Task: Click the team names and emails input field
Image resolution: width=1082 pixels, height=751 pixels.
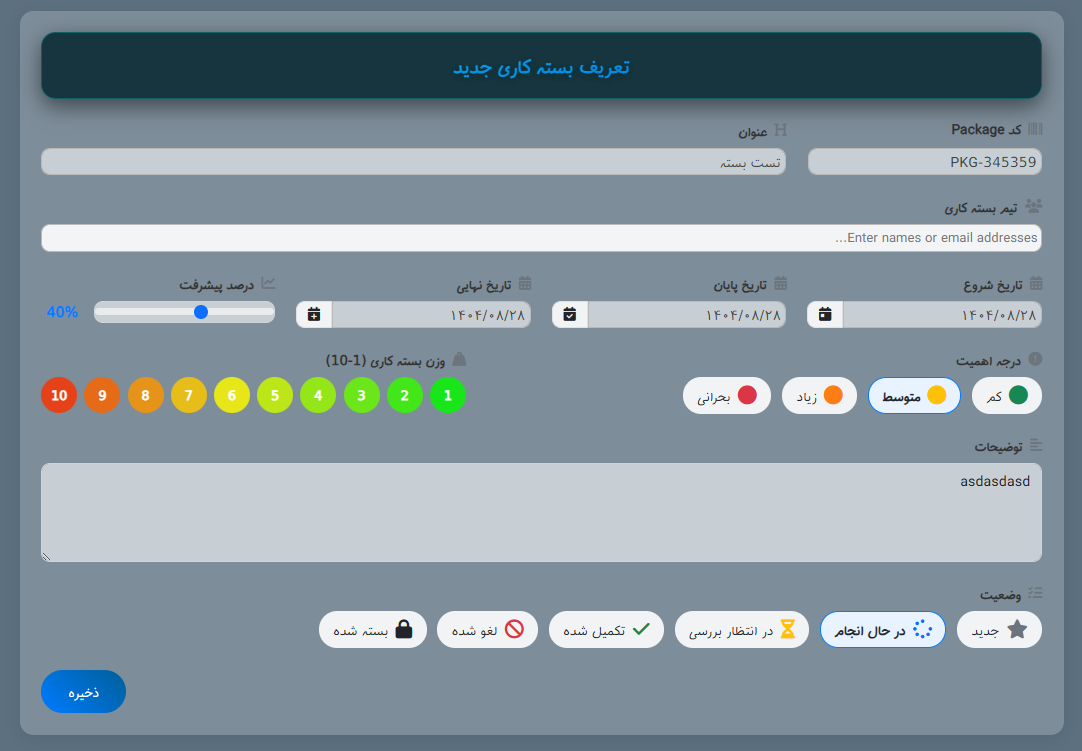Action: pos(541,237)
